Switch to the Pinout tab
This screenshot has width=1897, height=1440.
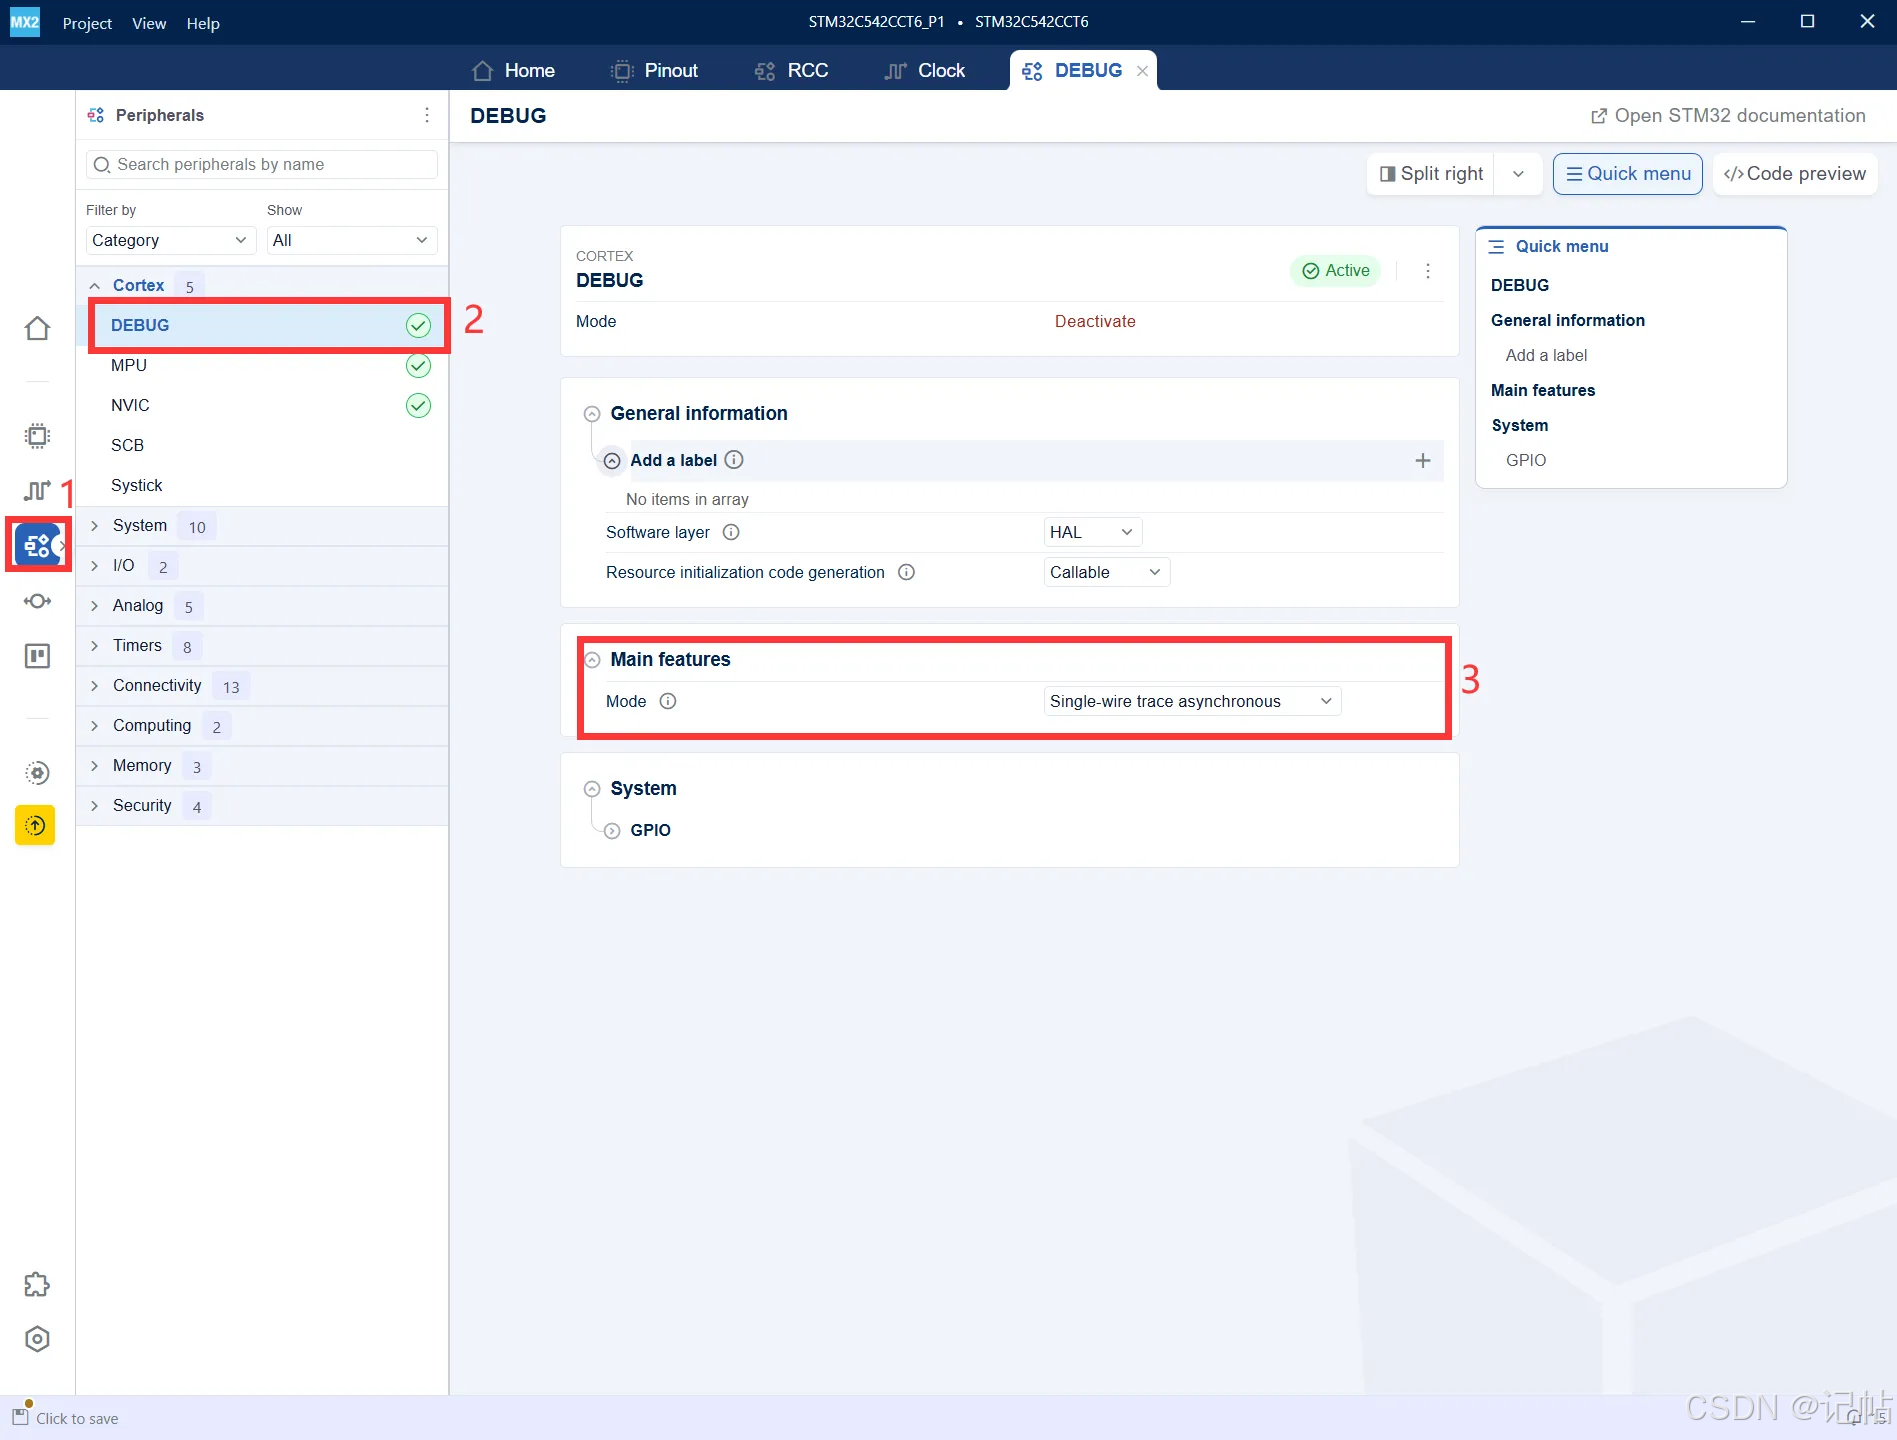[x=654, y=71]
